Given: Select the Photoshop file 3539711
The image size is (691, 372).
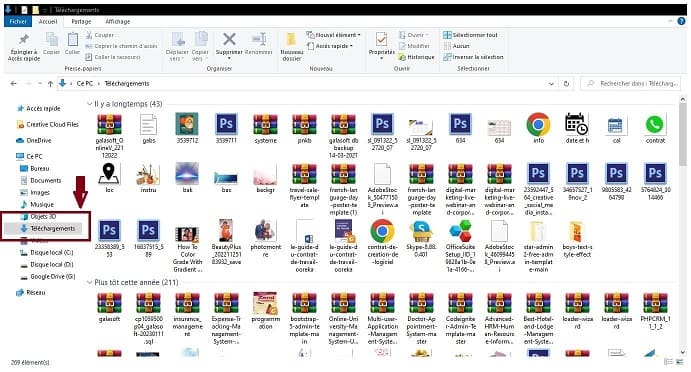Looking at the screenshot, I should pos(226,128).
